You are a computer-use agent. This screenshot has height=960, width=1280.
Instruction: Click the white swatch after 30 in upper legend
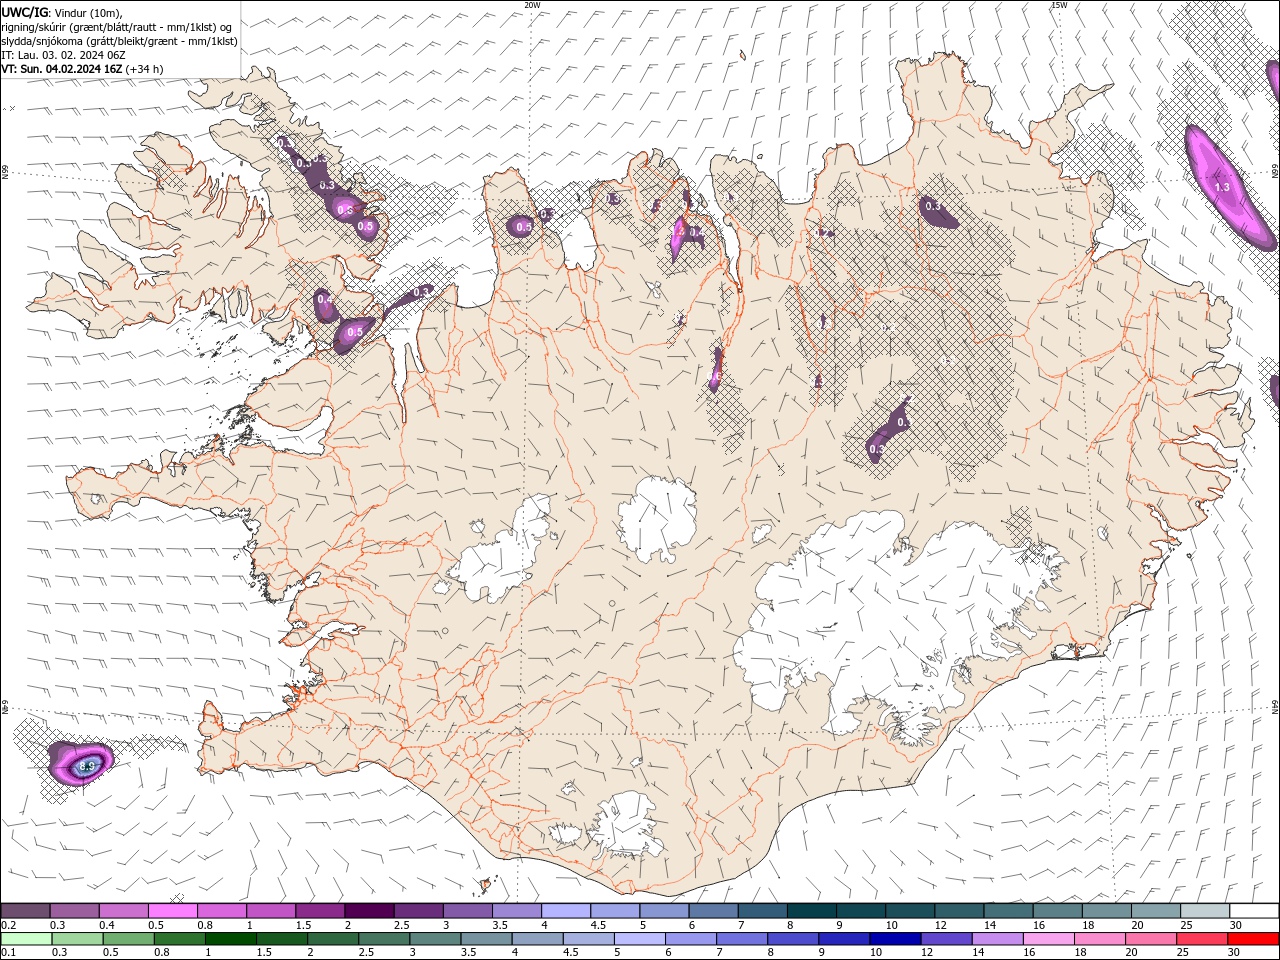[x=1254, y=910]
